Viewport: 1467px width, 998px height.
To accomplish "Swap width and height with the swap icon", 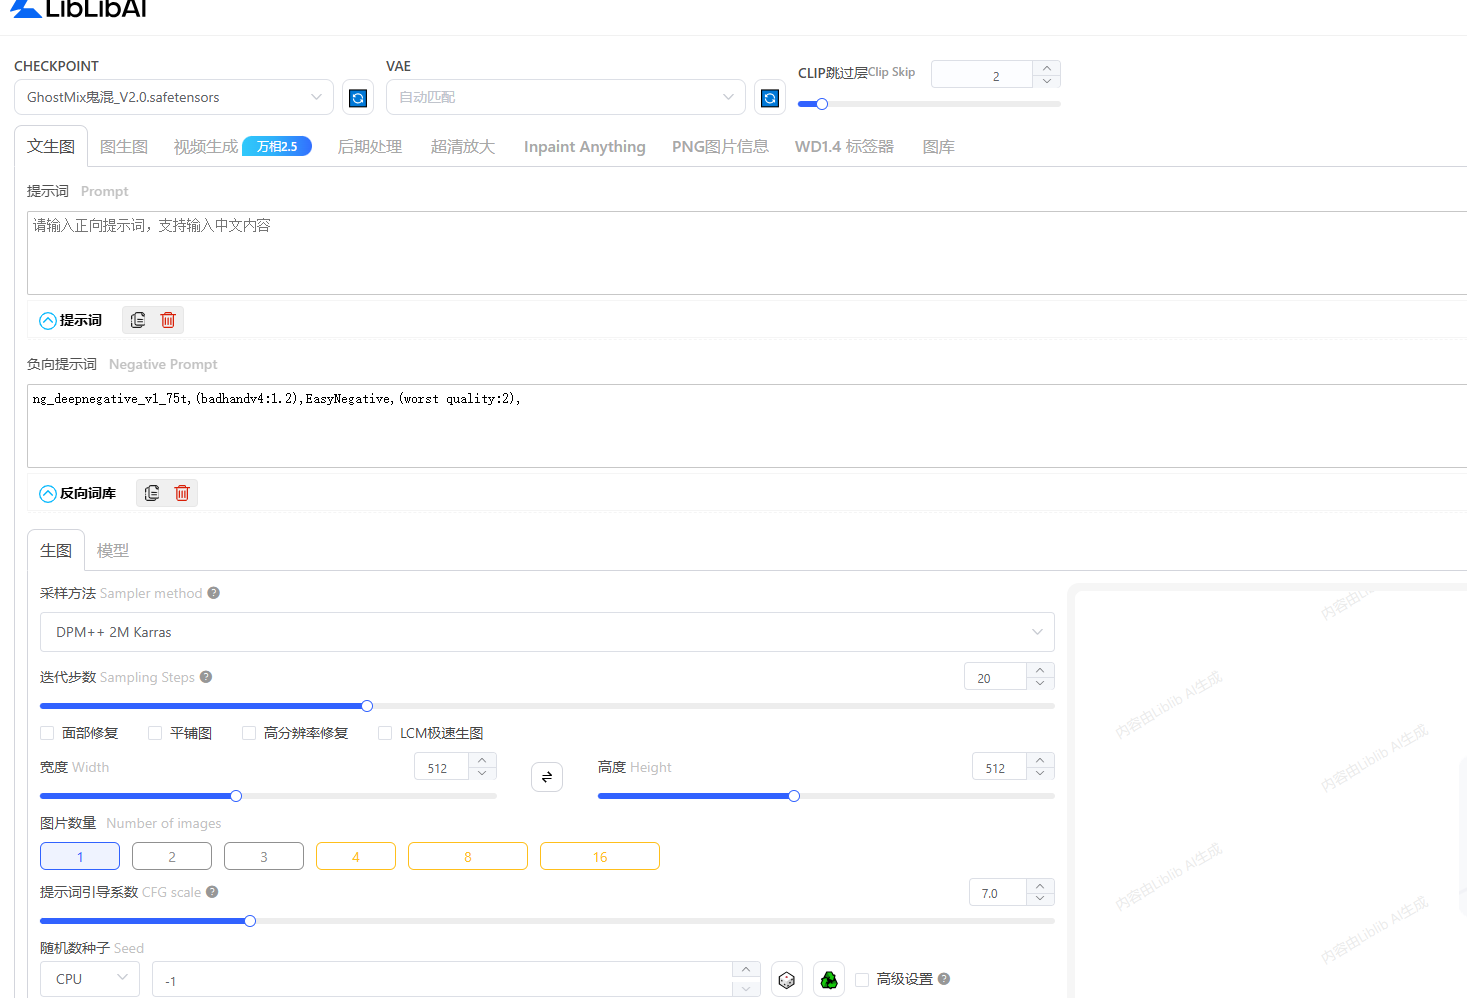I will (x=547, y=777).
